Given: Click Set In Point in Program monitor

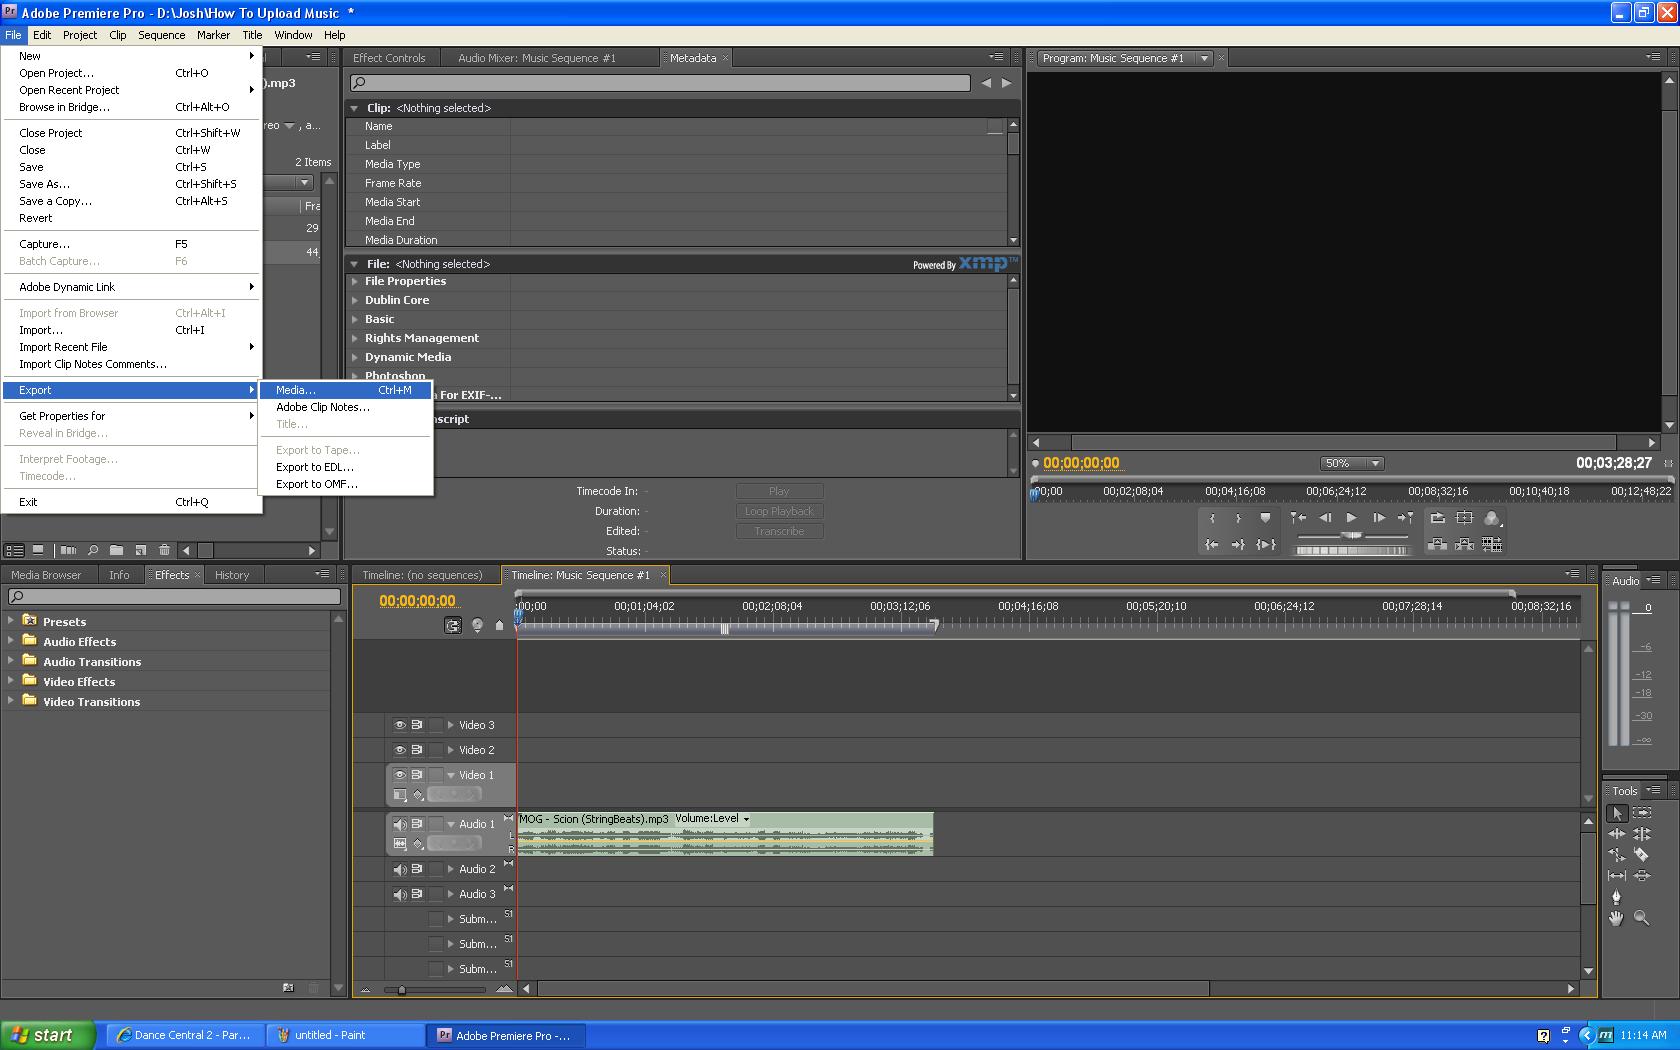Looking at the screenshot, I should click(x=1212, y=518).
